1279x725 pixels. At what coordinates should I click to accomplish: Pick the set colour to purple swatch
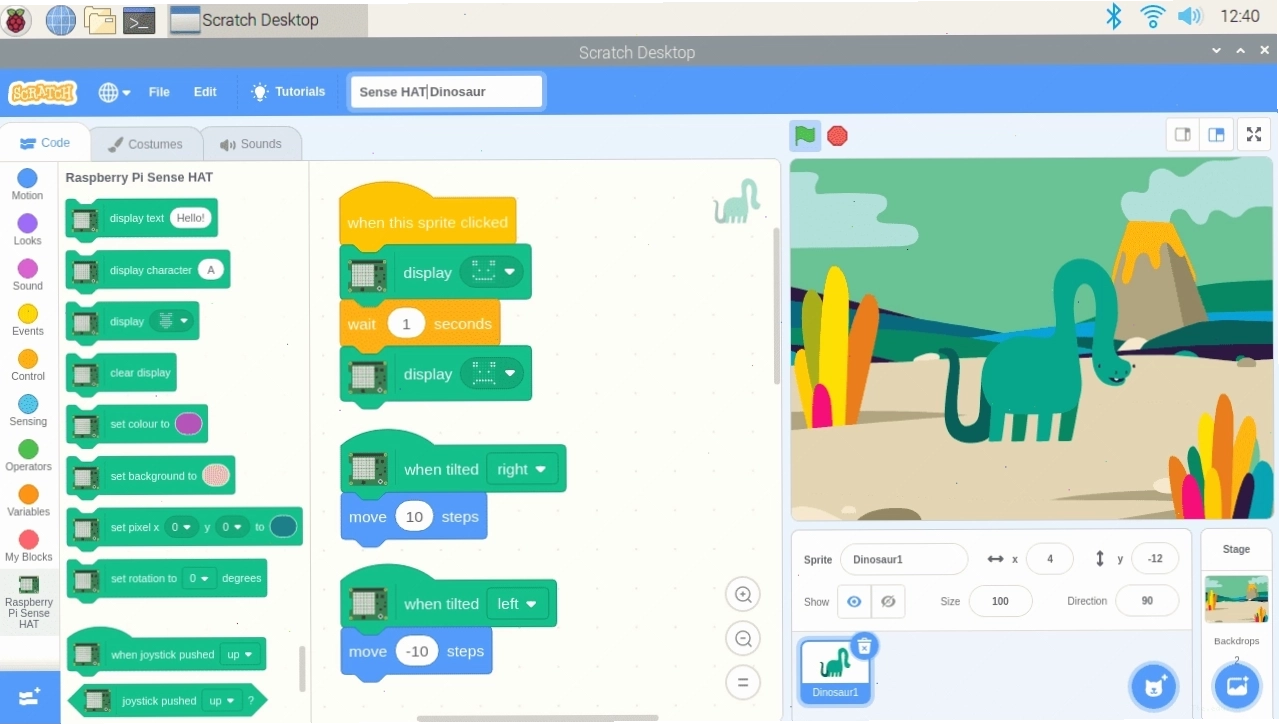189,424
